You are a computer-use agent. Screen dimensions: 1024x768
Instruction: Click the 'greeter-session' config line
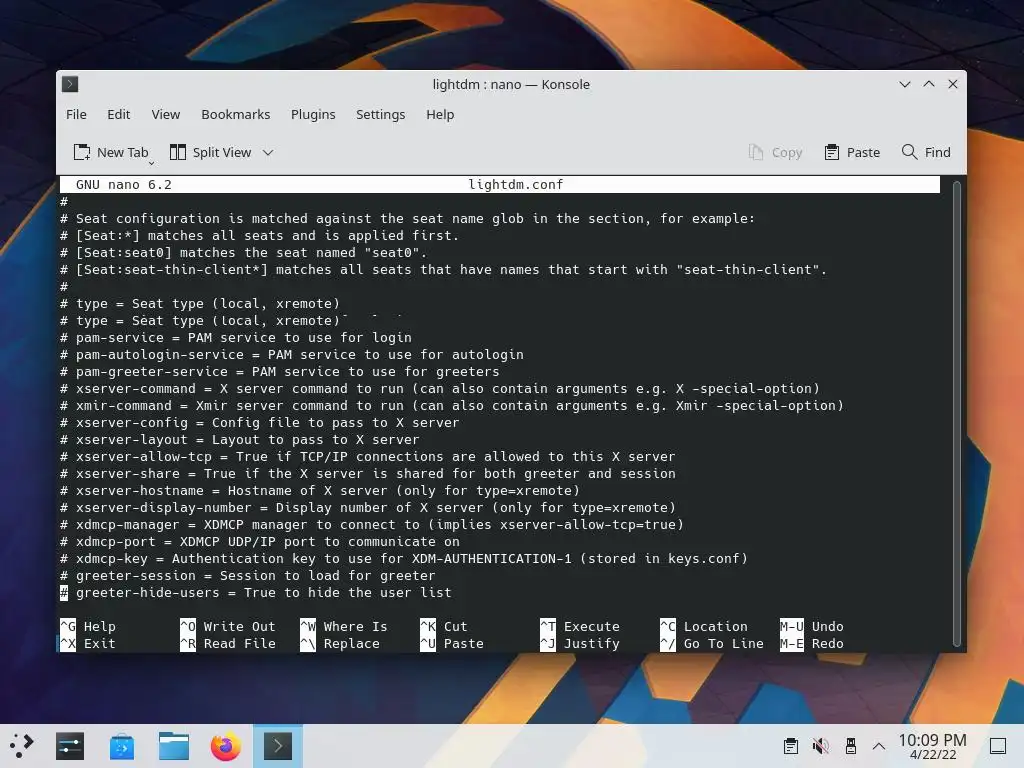248,575
